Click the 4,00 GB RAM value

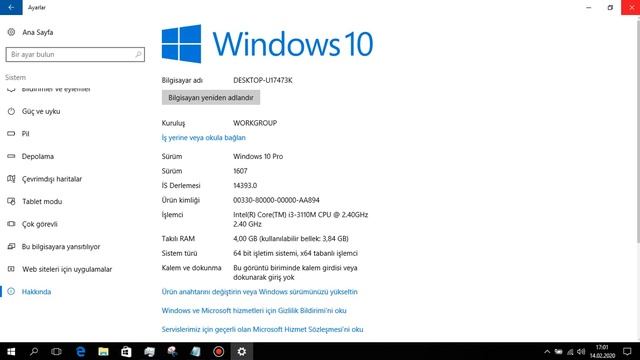pos(291,238)
